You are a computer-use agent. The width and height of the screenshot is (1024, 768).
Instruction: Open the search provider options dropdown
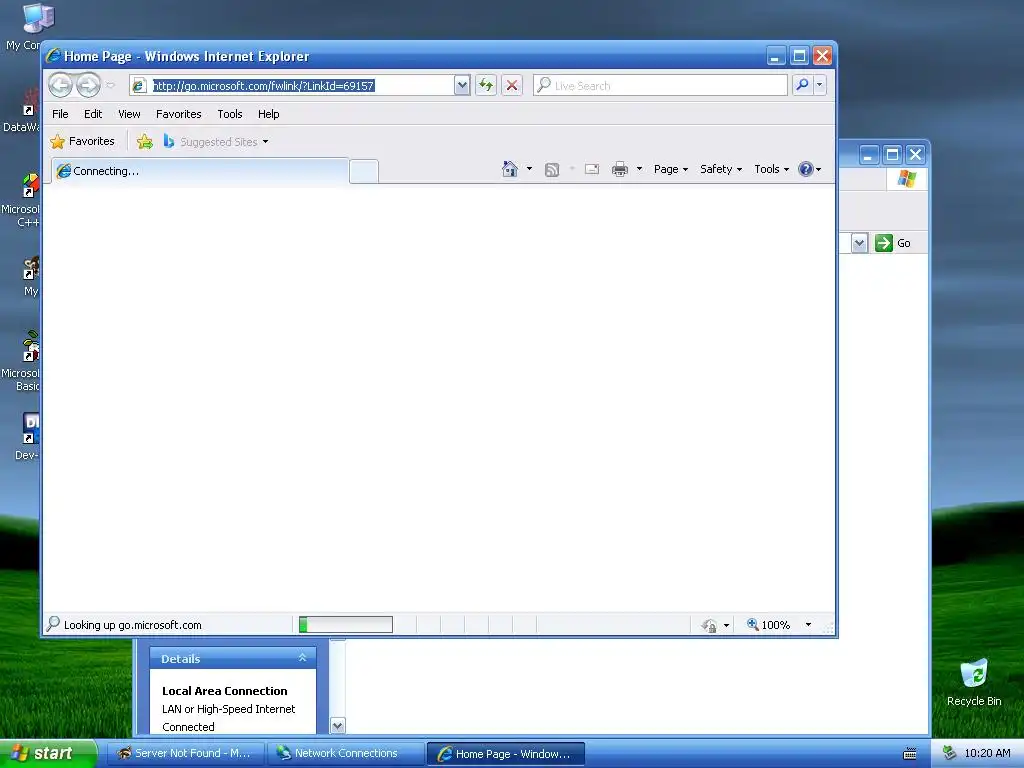coord(820,86)
